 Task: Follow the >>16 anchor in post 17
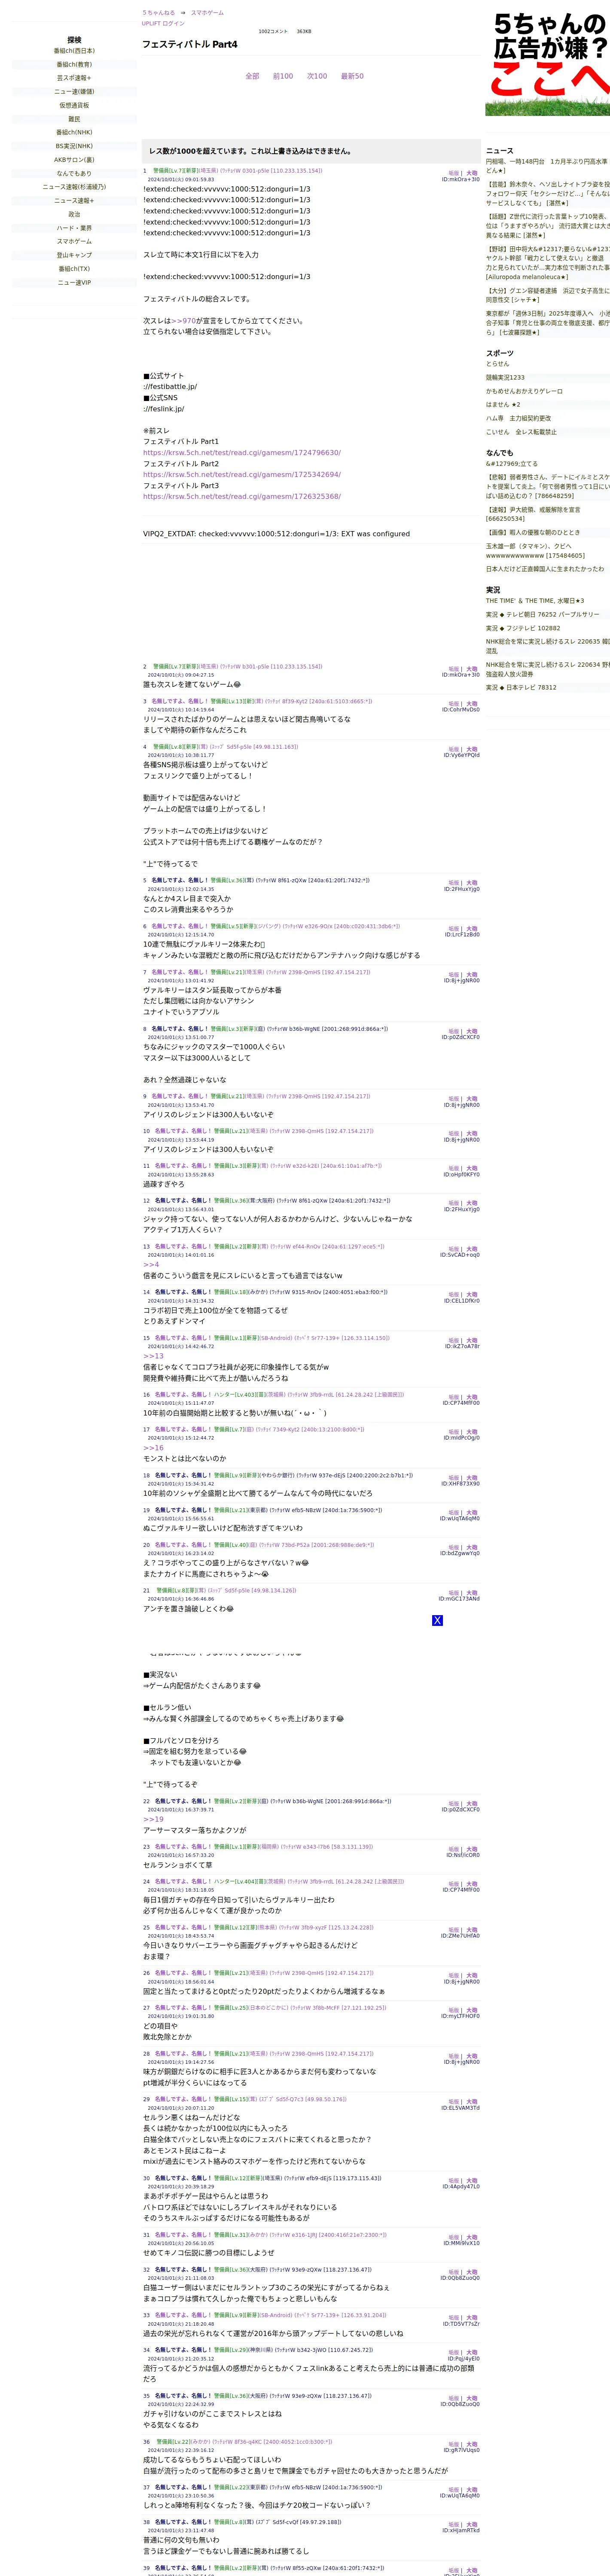pyautogui.click(x=153, y=1448)
